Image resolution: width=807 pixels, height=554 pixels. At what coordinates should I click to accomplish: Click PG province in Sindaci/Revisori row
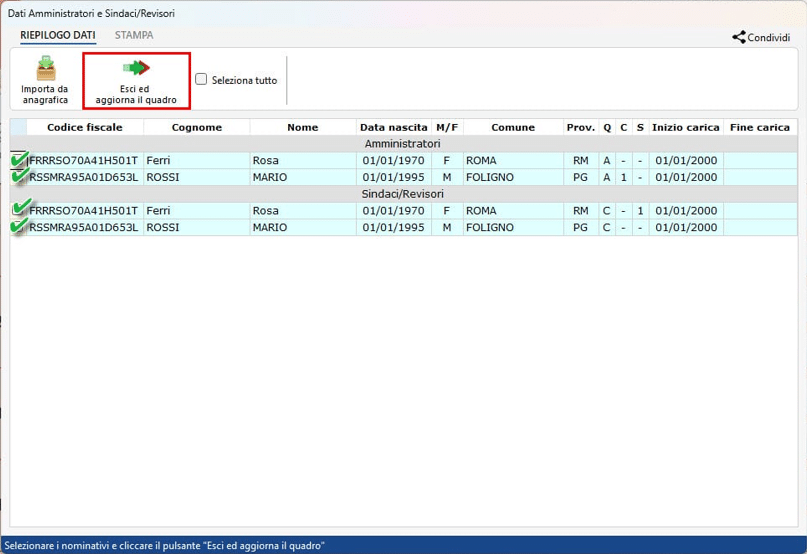click(580, 227)
